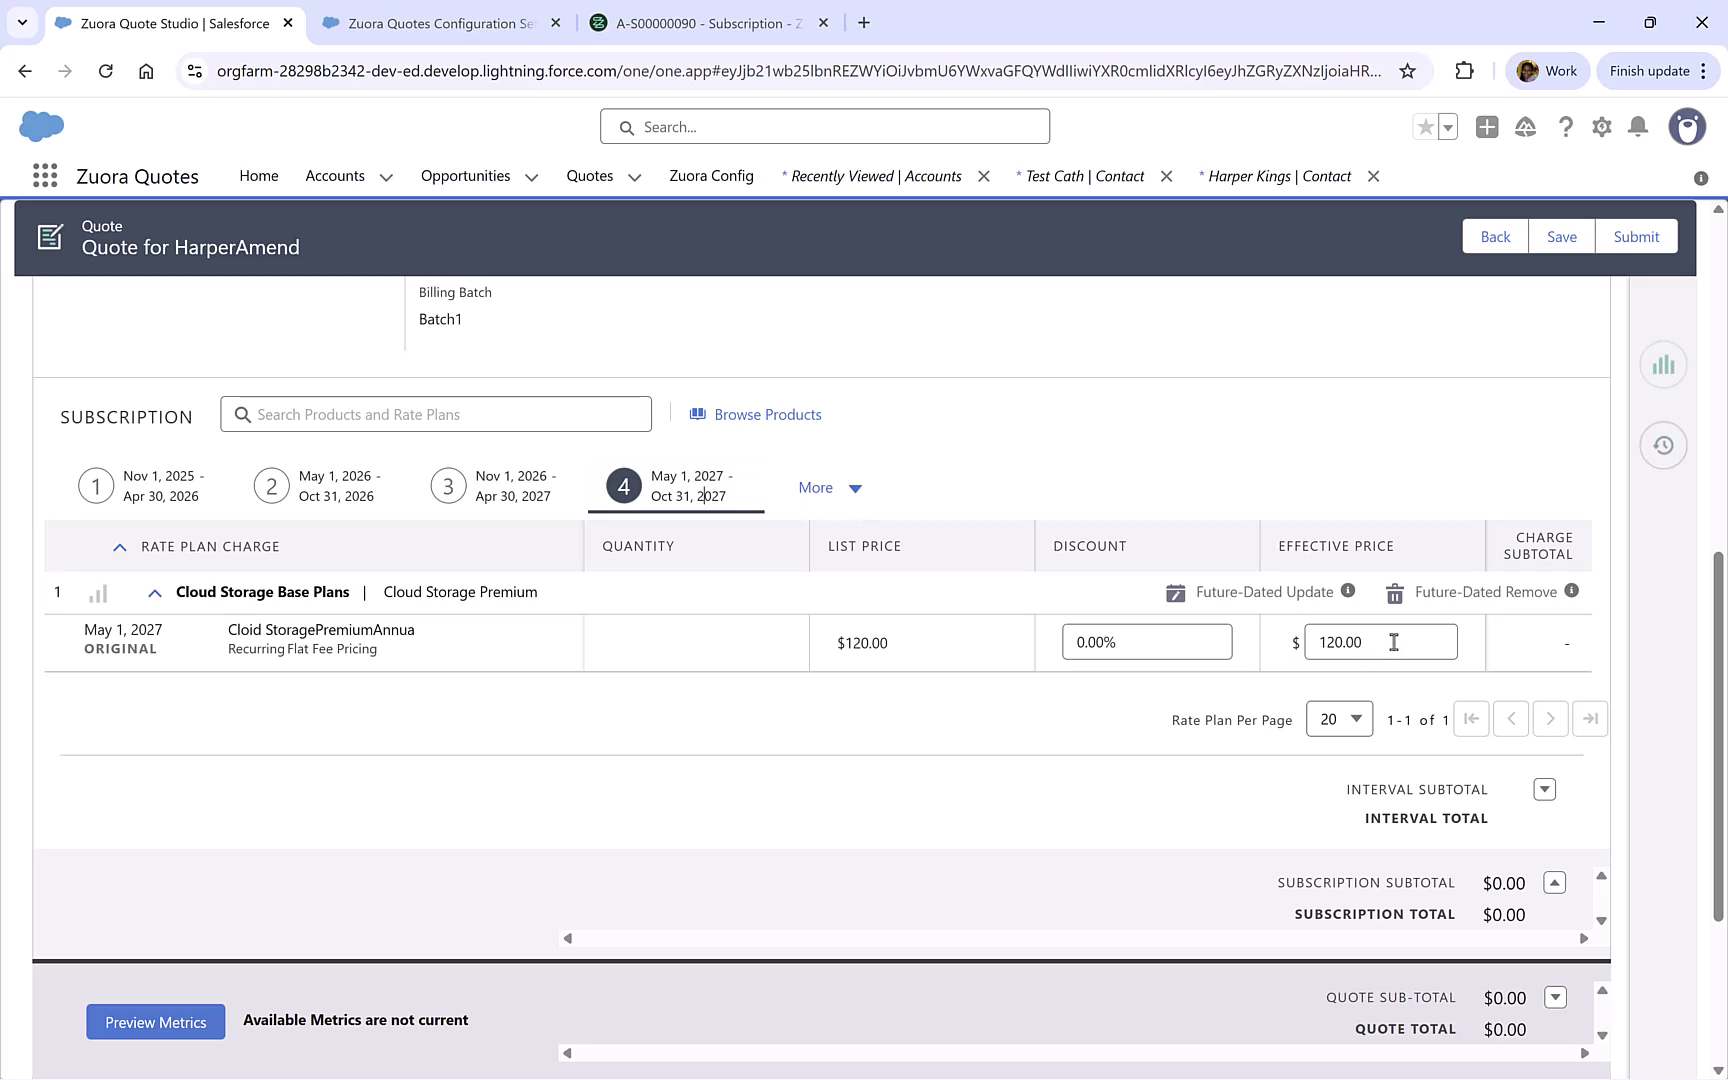The image size is (1728, 1080).
Task: Open Salesforce Help question mark
Action: coord(1566,127)
